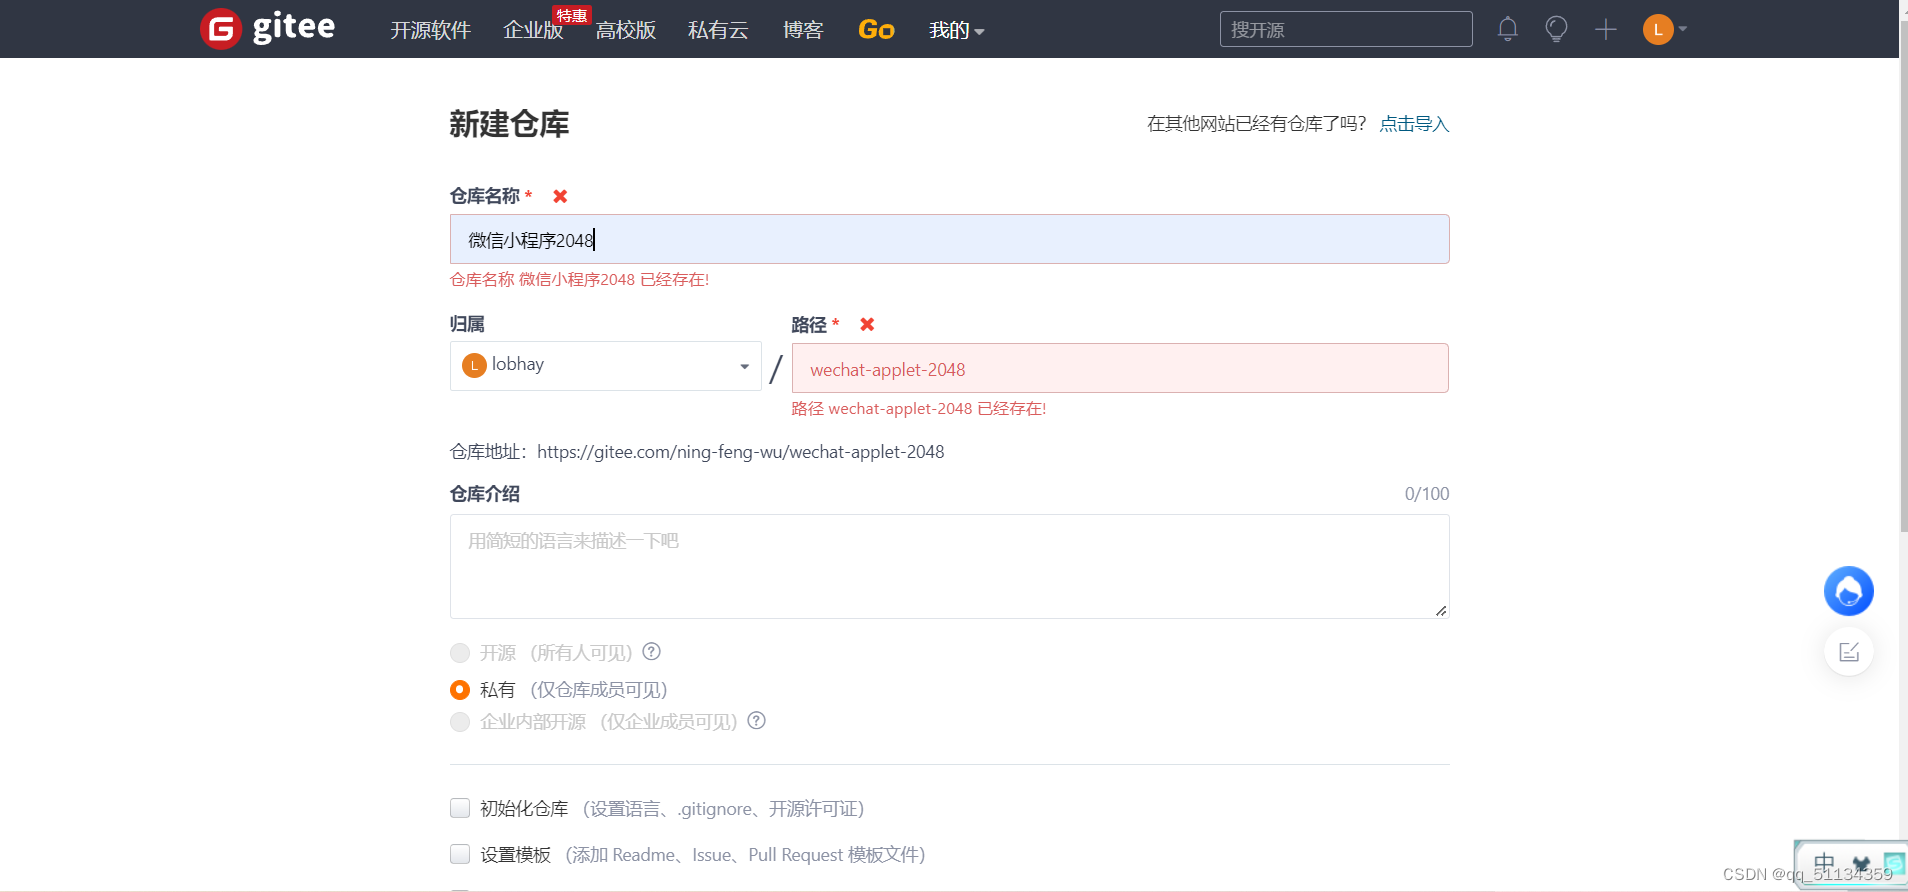
Task: Open the blue floating assistant button
Action: tap(1849, 591)
